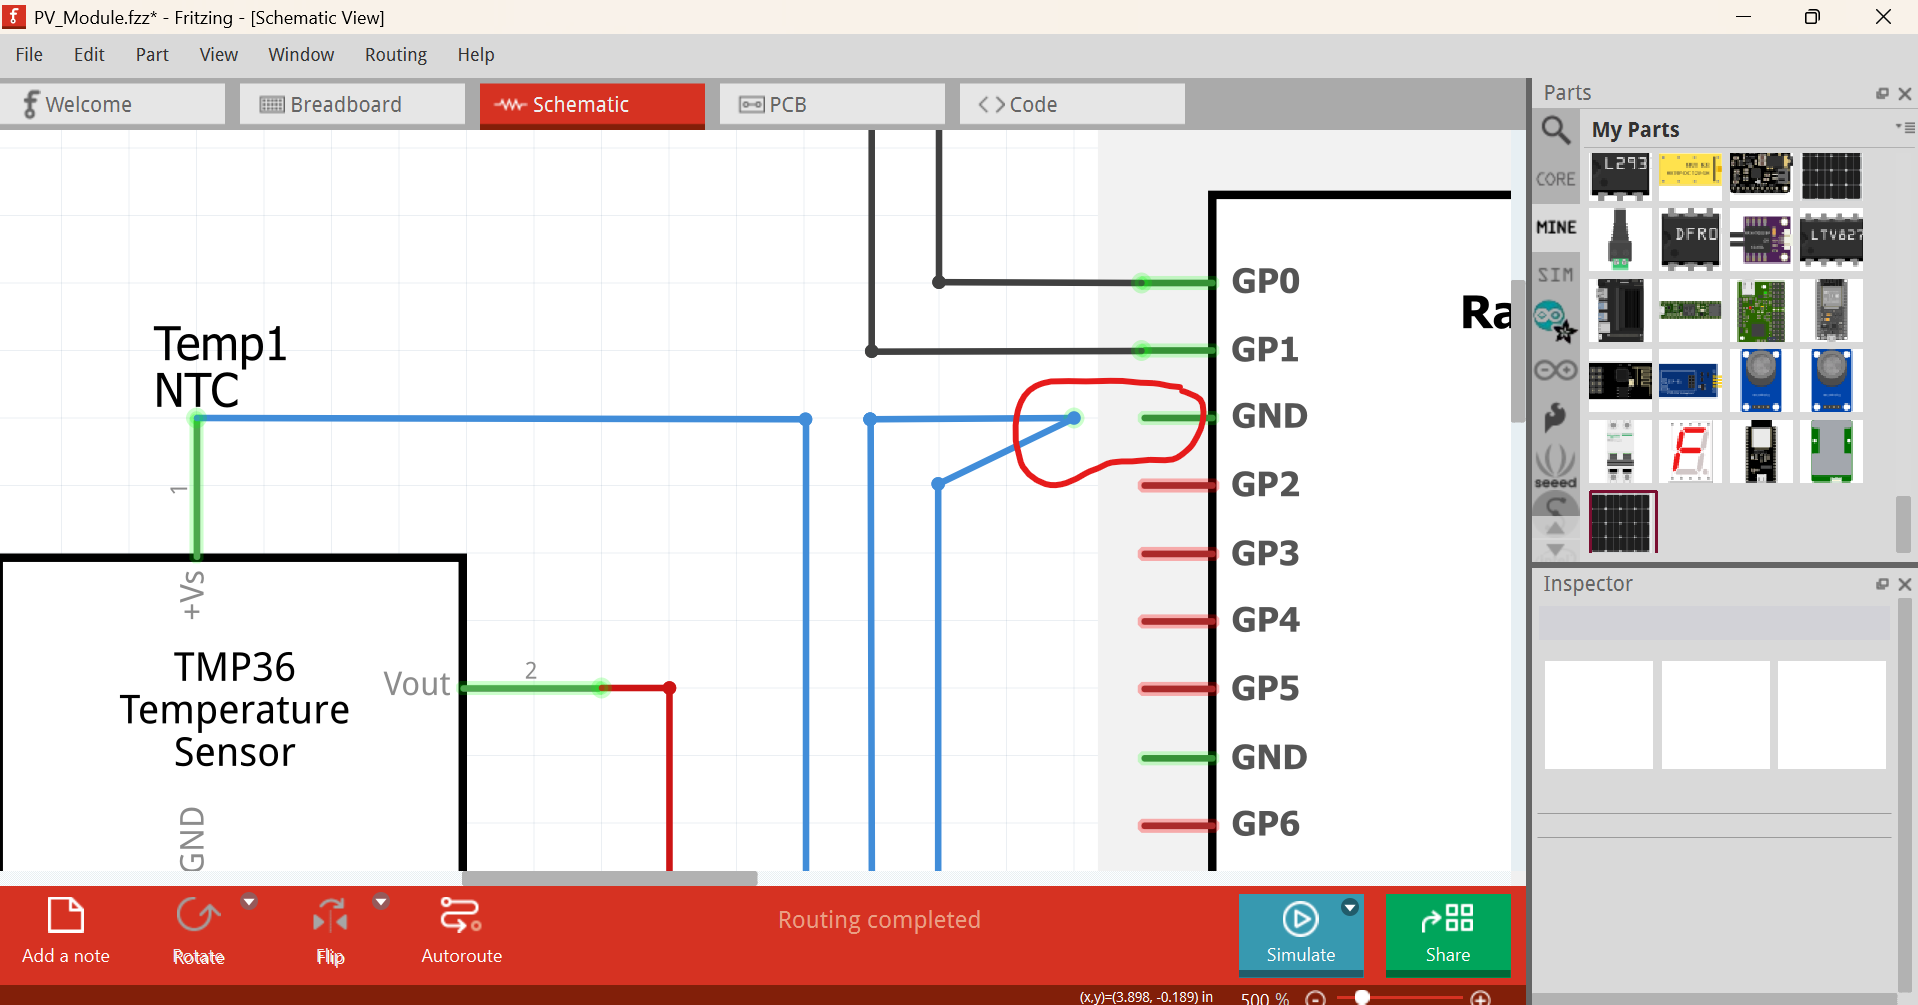The height and width of the screenshot is (1005, 1918).
Task: Select the red wire from Vout
Action: click(669, 778)
